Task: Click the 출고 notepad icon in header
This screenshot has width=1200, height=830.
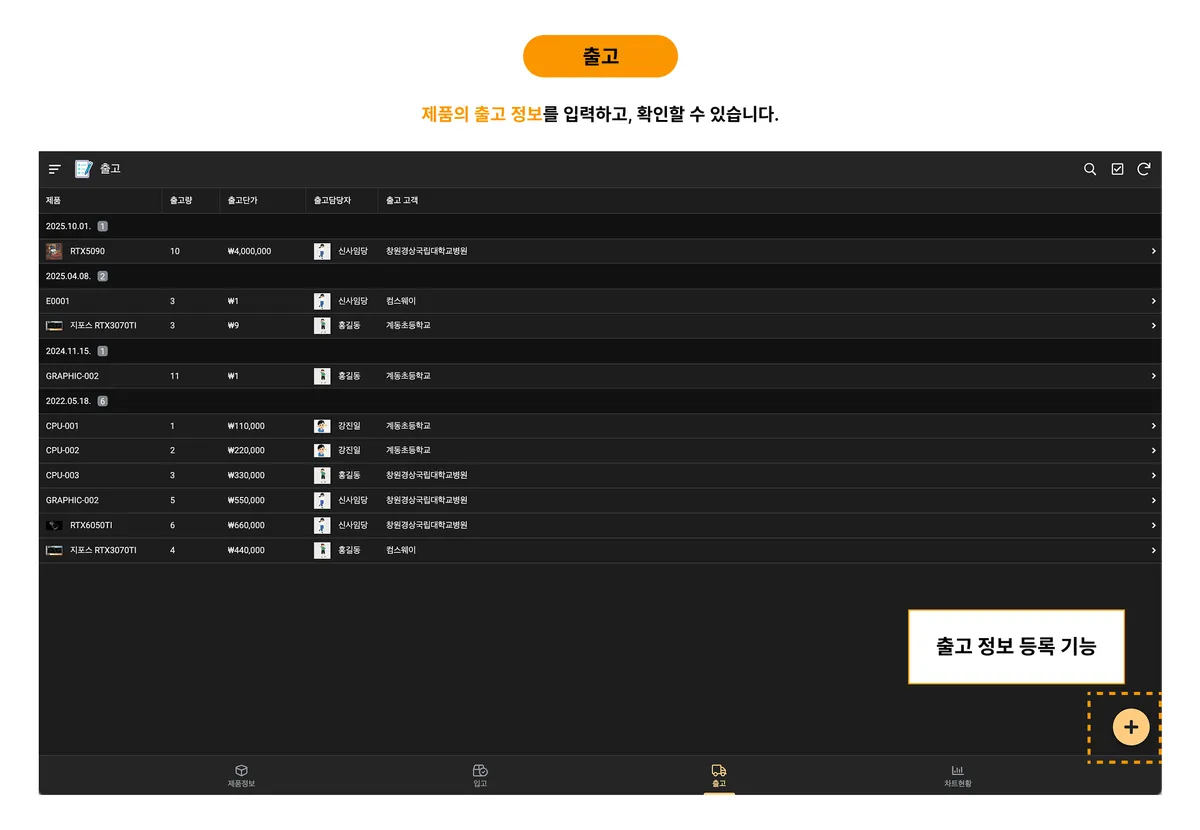Action: 83,169
